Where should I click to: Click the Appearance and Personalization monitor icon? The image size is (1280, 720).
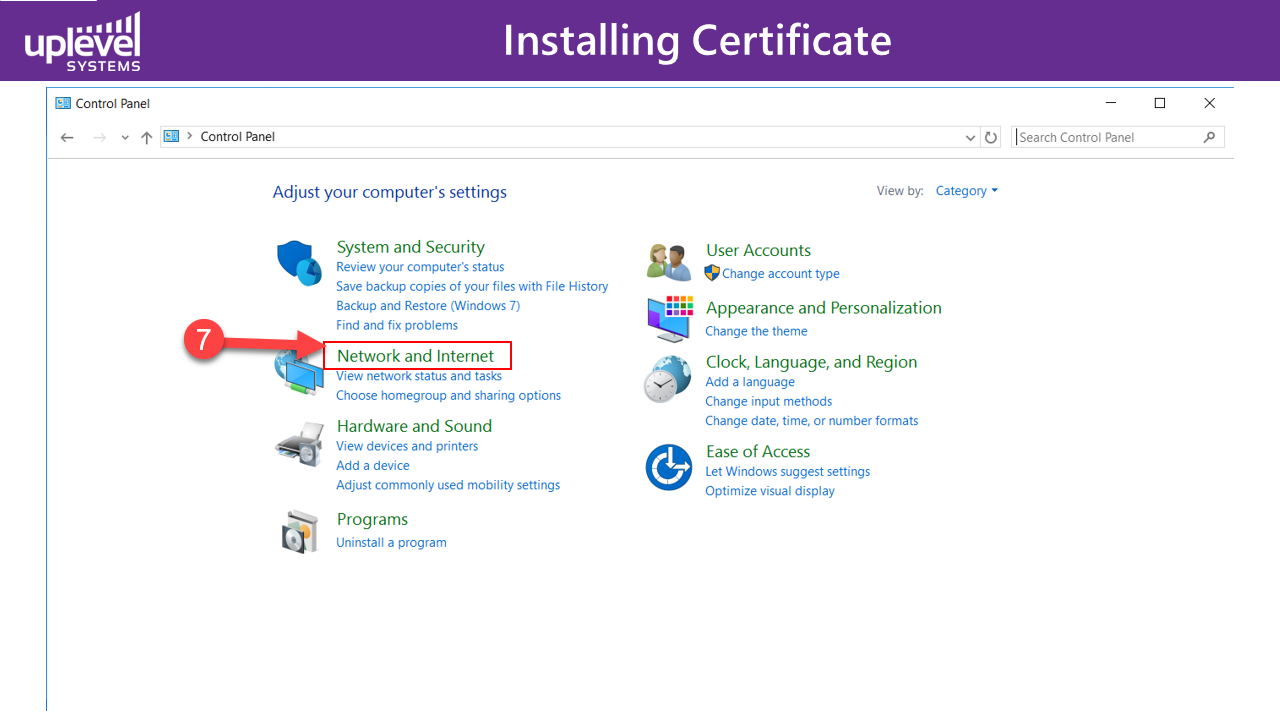click(669, 319)
